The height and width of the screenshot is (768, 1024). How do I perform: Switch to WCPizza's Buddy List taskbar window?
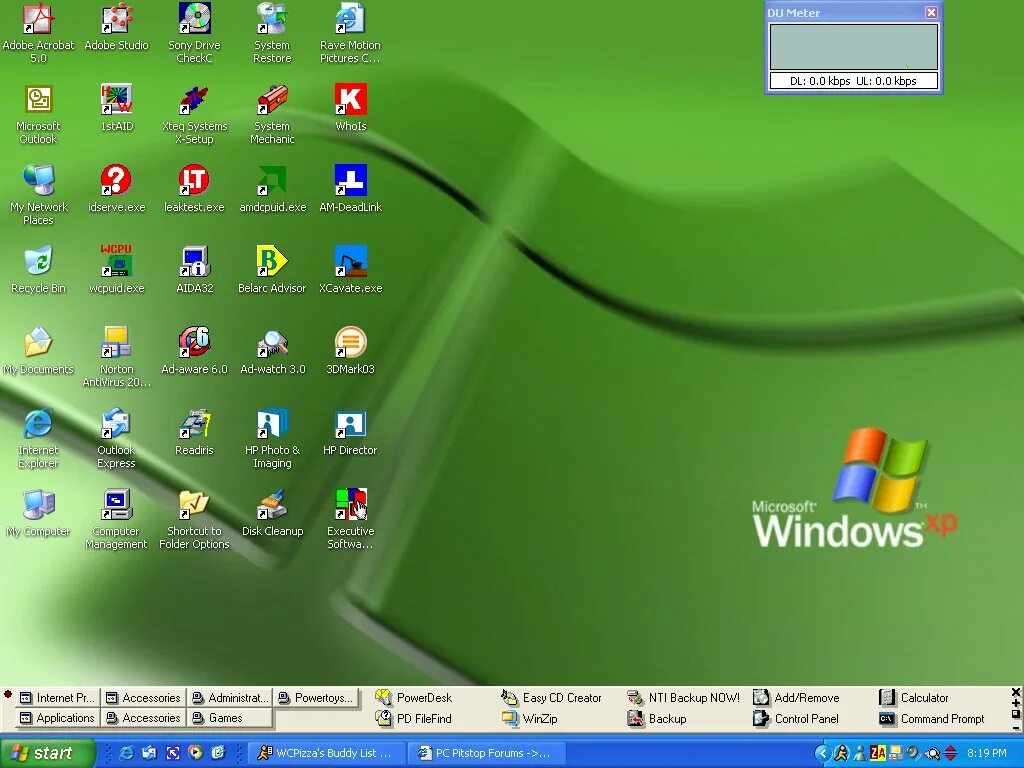(x=327, y=753)
